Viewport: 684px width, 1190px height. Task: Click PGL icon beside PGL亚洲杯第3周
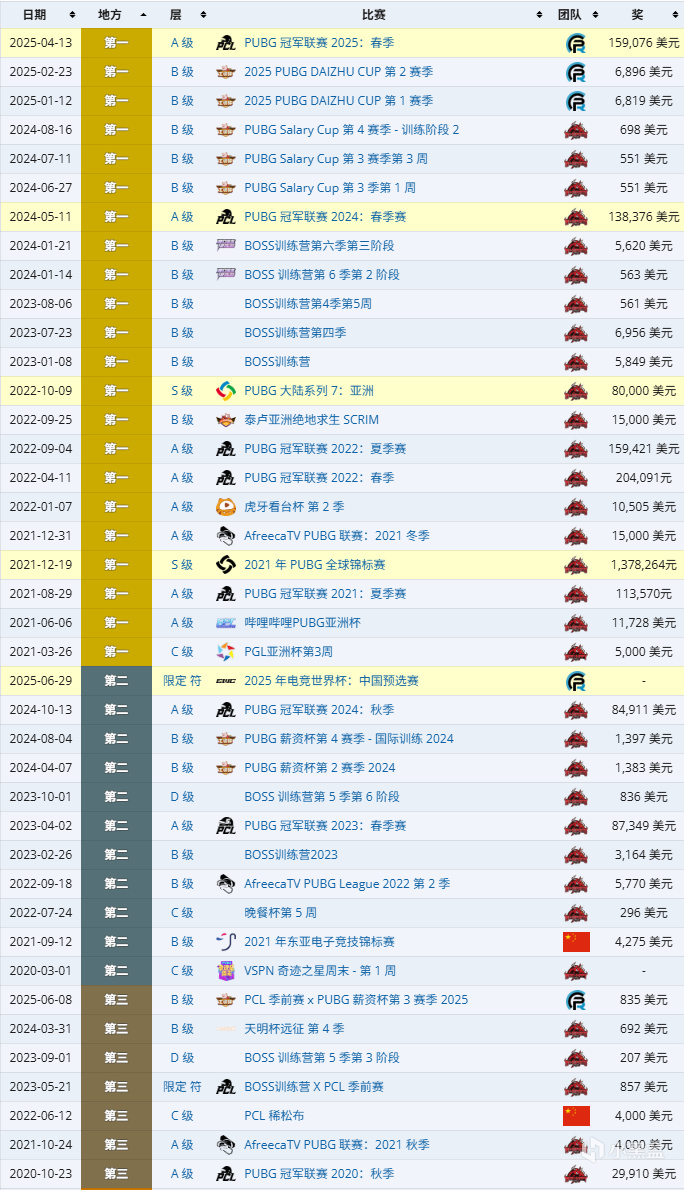pyautogui.click(x=225, y=652)
